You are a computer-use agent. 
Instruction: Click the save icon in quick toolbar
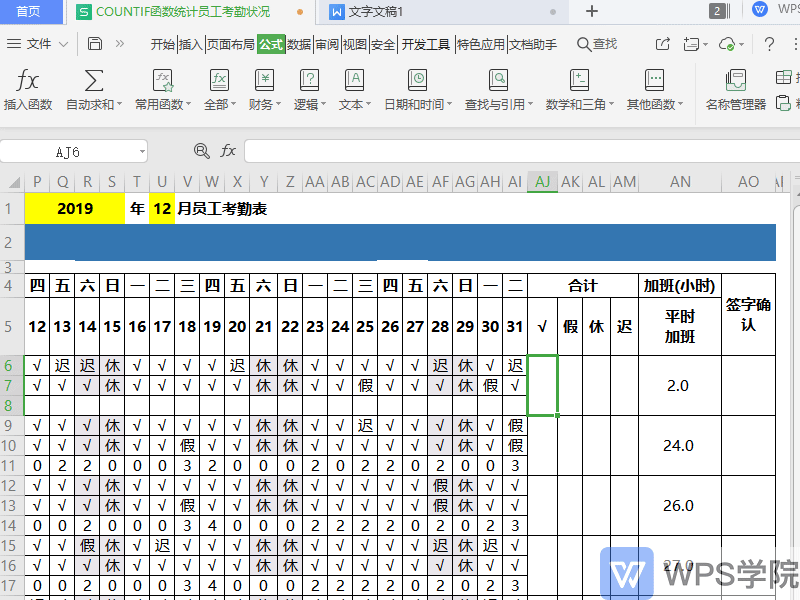click(x=95, y=44)
